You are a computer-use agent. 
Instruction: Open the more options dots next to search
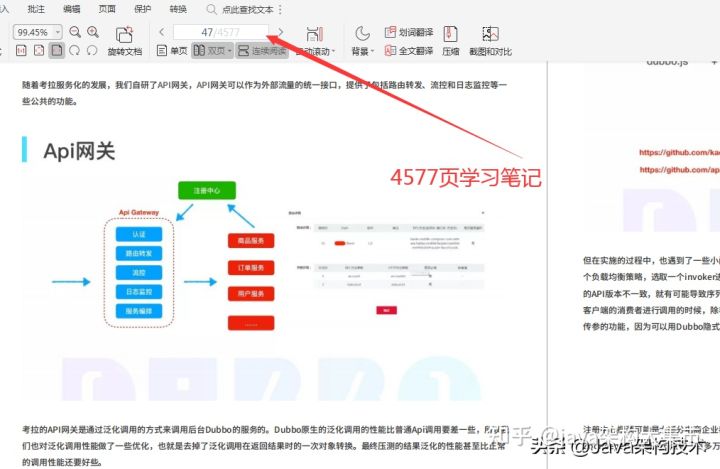click(281, 10)
